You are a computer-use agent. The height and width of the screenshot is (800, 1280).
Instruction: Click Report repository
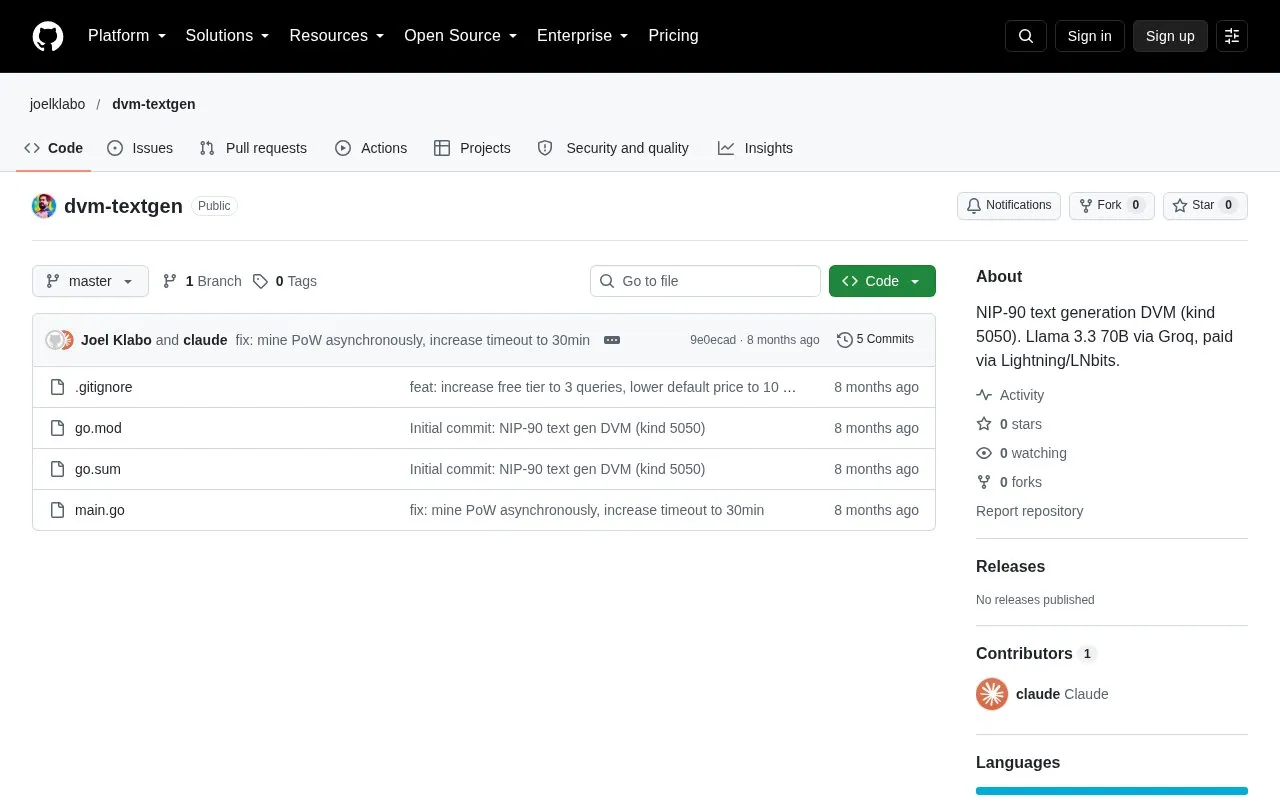click(x=1029, y=511)
